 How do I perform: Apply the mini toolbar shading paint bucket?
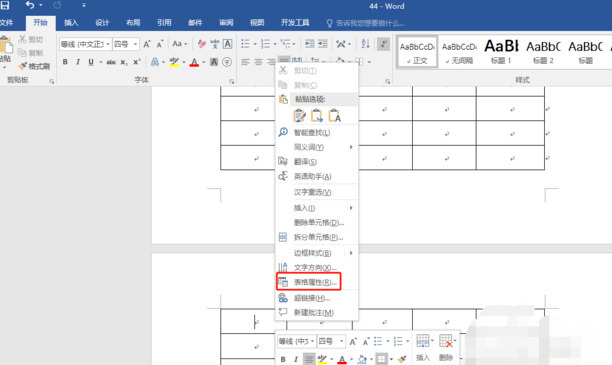tap(362, 359)
